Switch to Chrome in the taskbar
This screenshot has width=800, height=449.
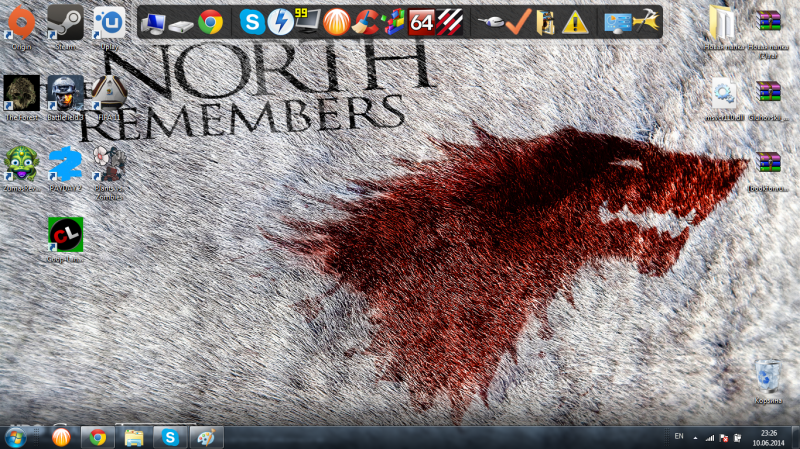pos(98,438)
